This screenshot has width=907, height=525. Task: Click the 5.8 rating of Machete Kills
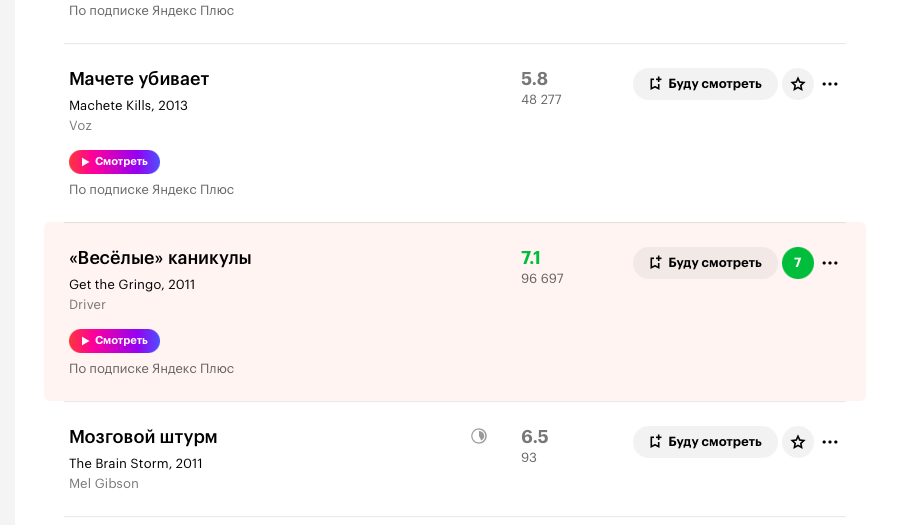(x=534, y=79)
